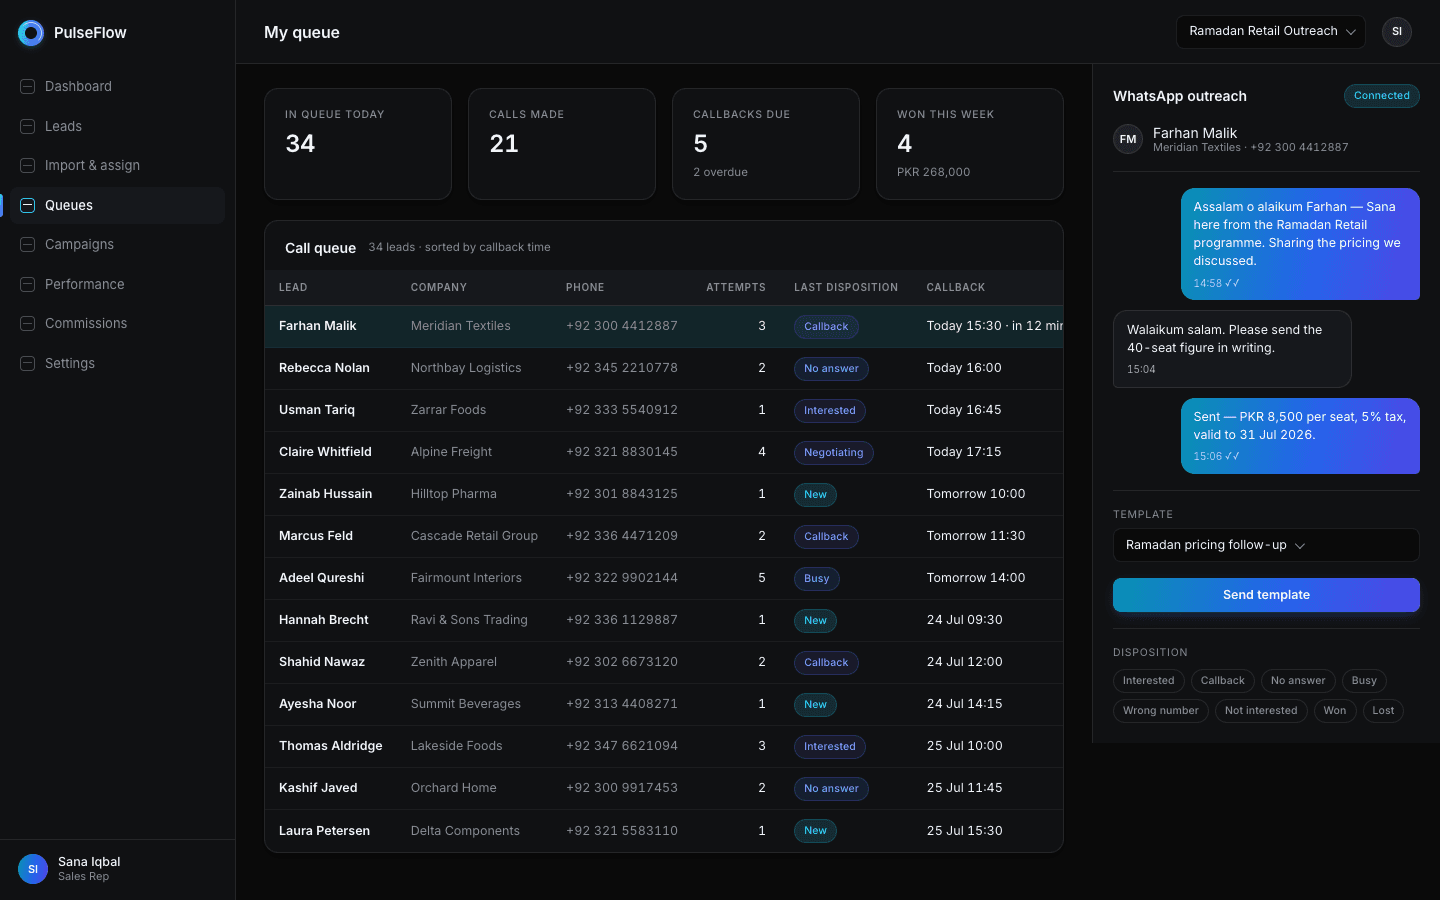Screen dimensions: 1440x900
Task: Click No answer badge for Kashif Javed
Action: 832,789
